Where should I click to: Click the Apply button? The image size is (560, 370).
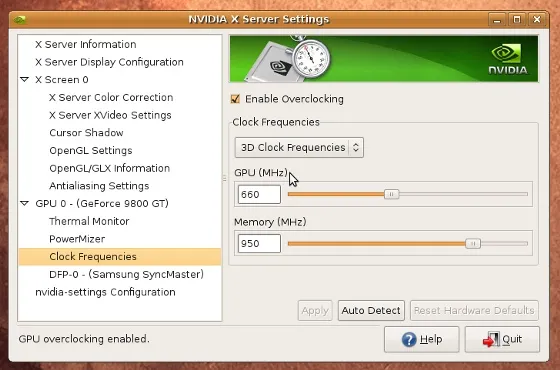pos(315,310)
